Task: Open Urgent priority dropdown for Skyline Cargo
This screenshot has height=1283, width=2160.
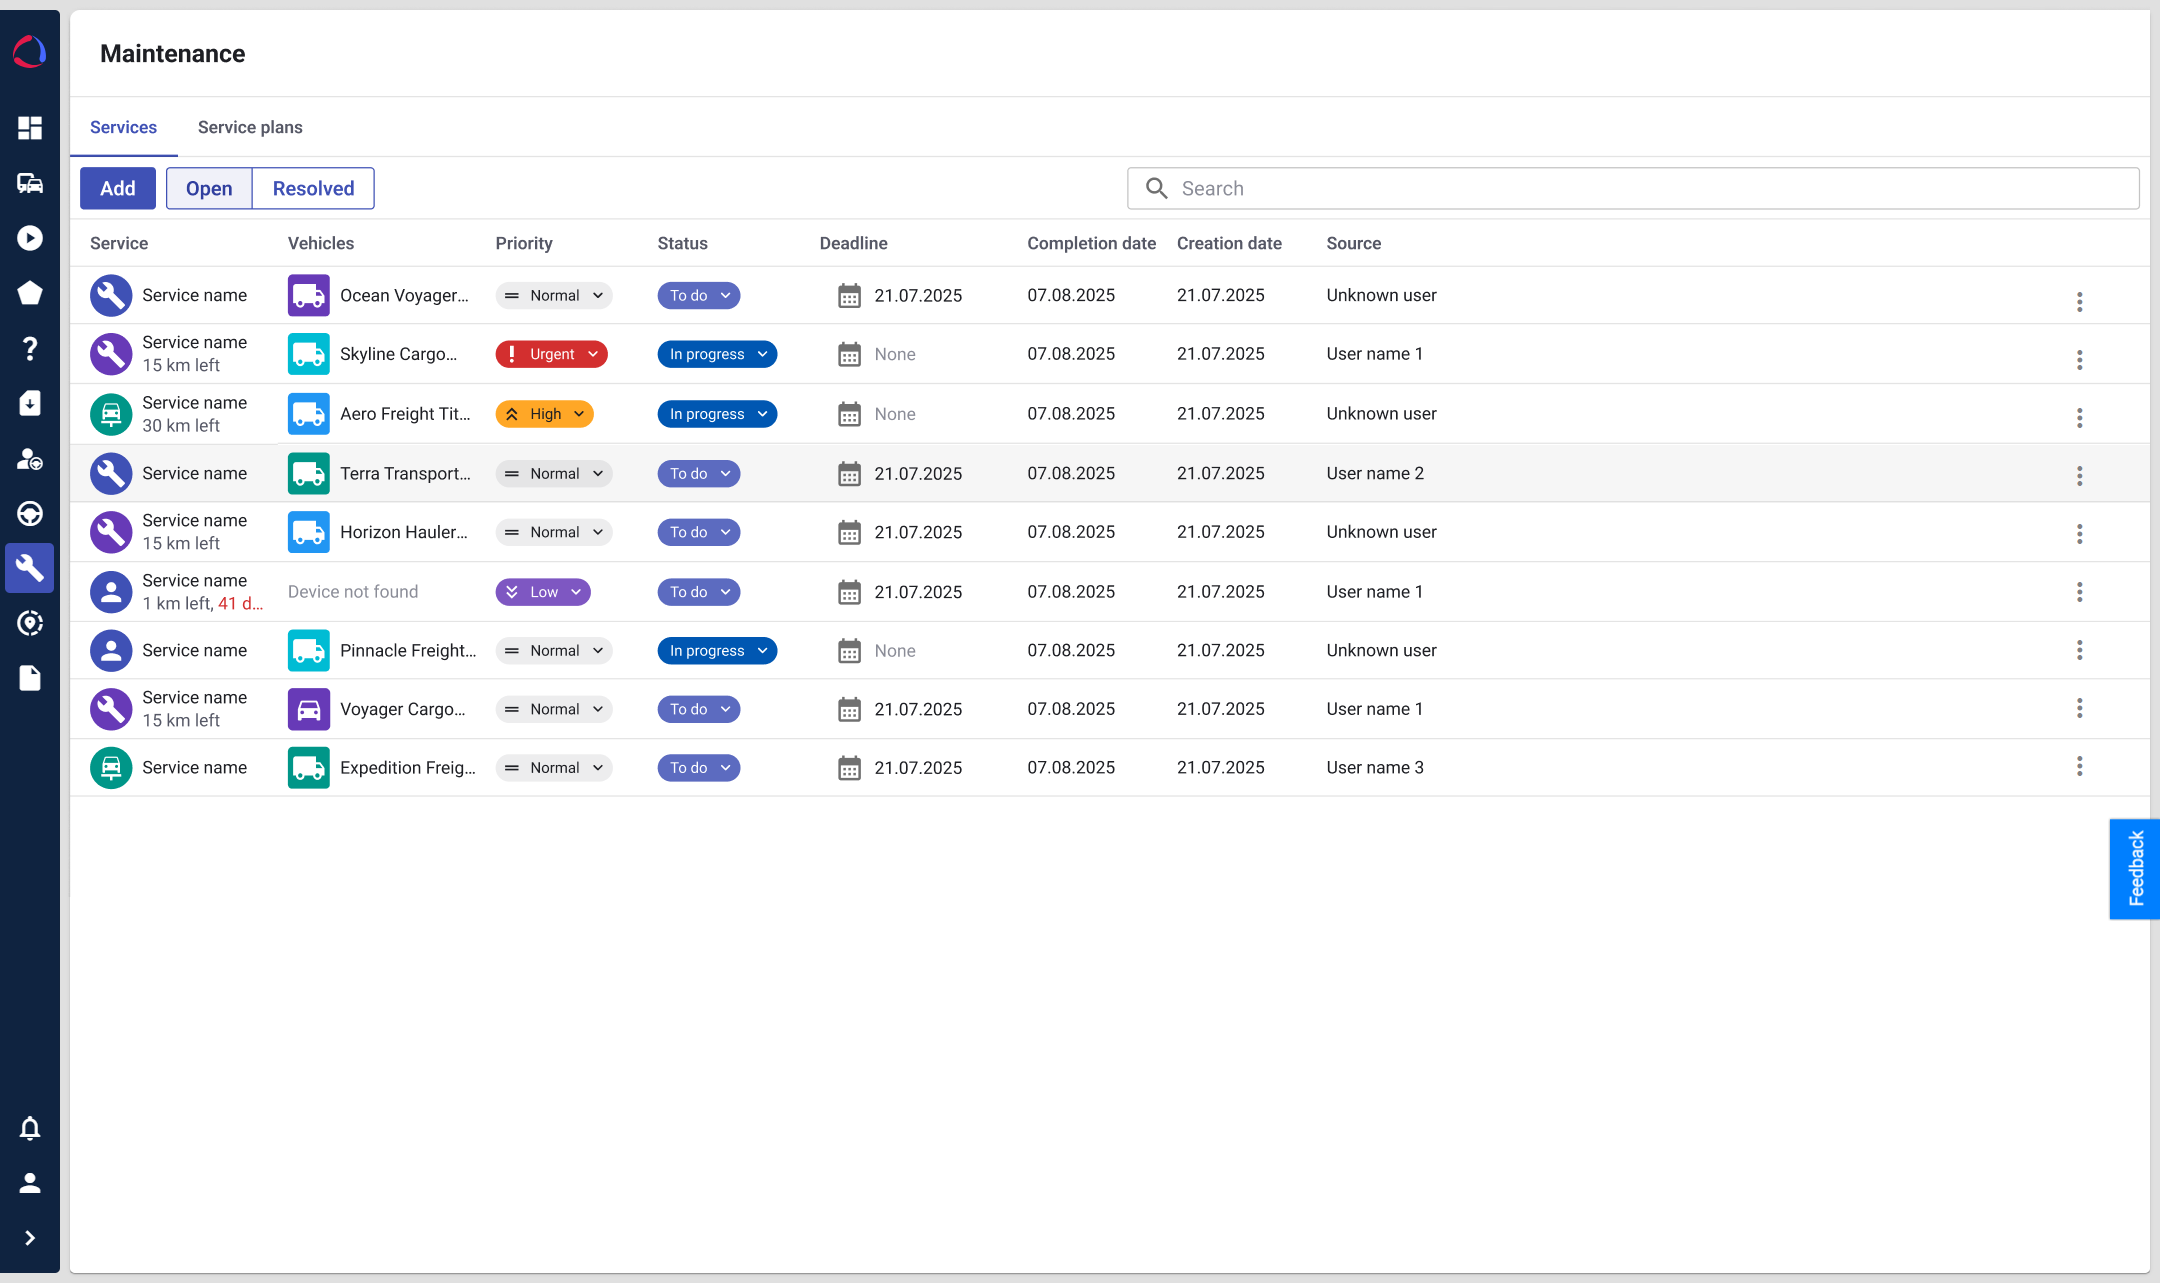Action: coord(551,354)
